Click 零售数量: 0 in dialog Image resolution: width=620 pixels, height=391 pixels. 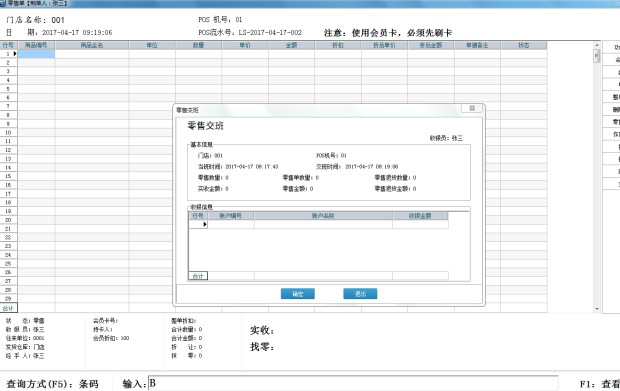[x=213, y=178]
